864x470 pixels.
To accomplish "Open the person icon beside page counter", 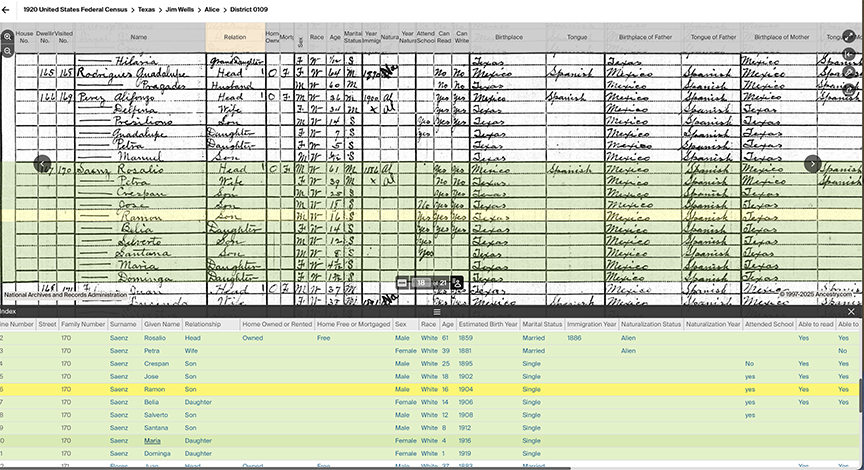I will (457, 283).
